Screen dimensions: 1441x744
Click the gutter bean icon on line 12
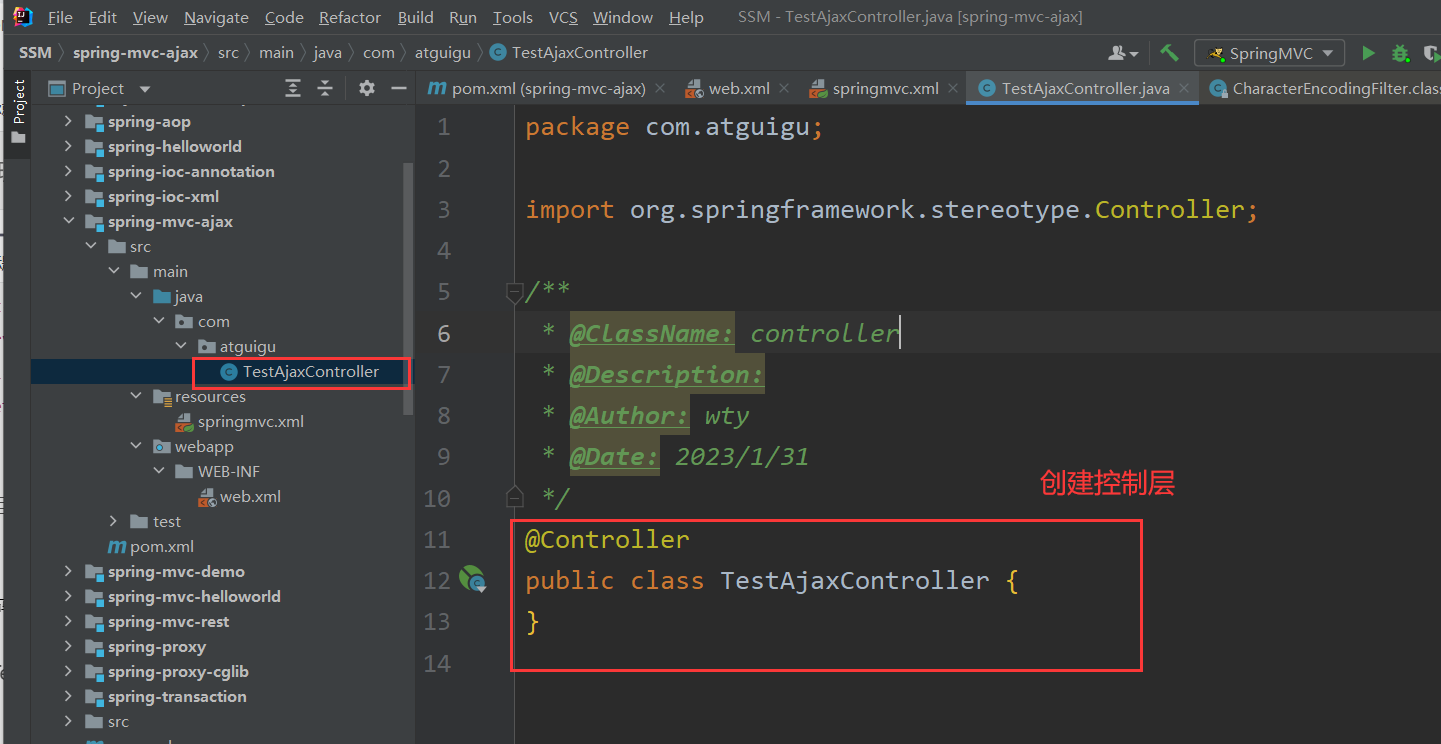coord(472,579)
